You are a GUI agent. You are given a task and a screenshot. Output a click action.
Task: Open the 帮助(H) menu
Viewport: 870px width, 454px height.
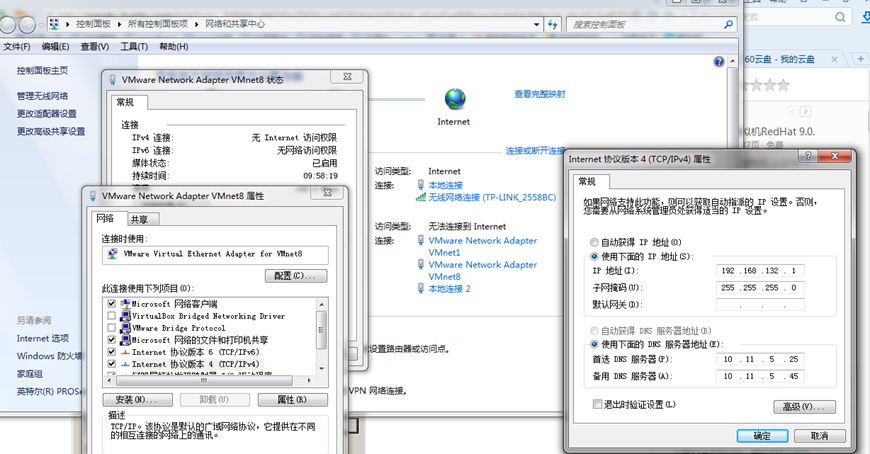(174, 47)
